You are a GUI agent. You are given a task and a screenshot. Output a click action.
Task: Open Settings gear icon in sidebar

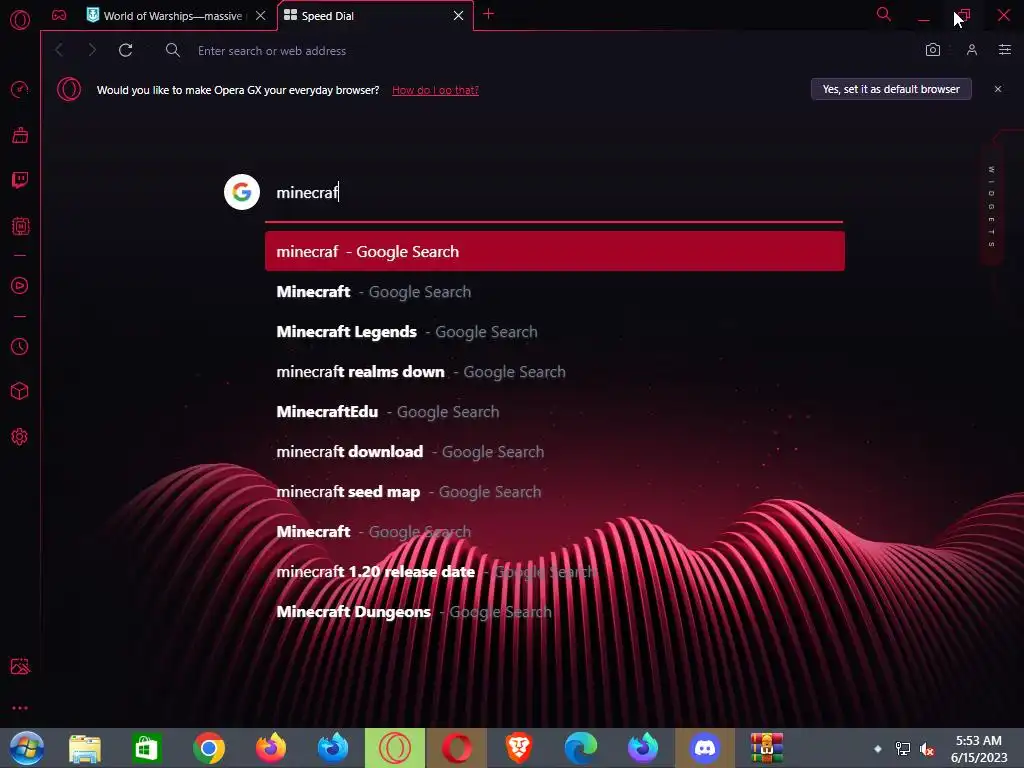[x=20, y=437]
